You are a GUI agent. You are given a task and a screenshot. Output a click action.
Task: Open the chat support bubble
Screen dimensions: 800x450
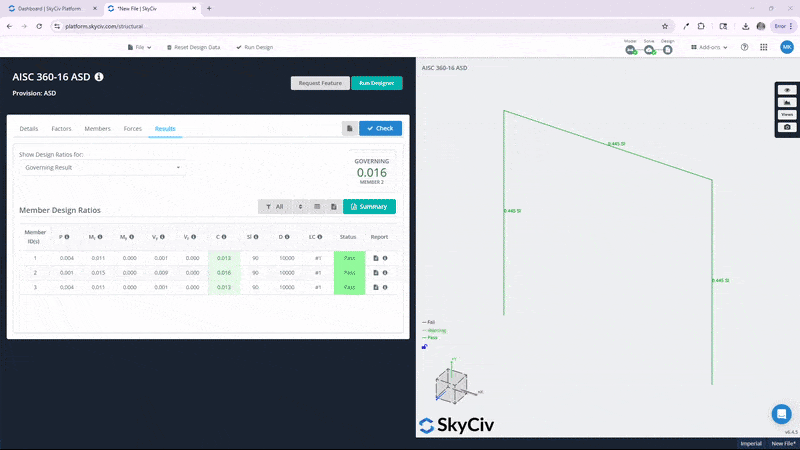pos(781,413)
